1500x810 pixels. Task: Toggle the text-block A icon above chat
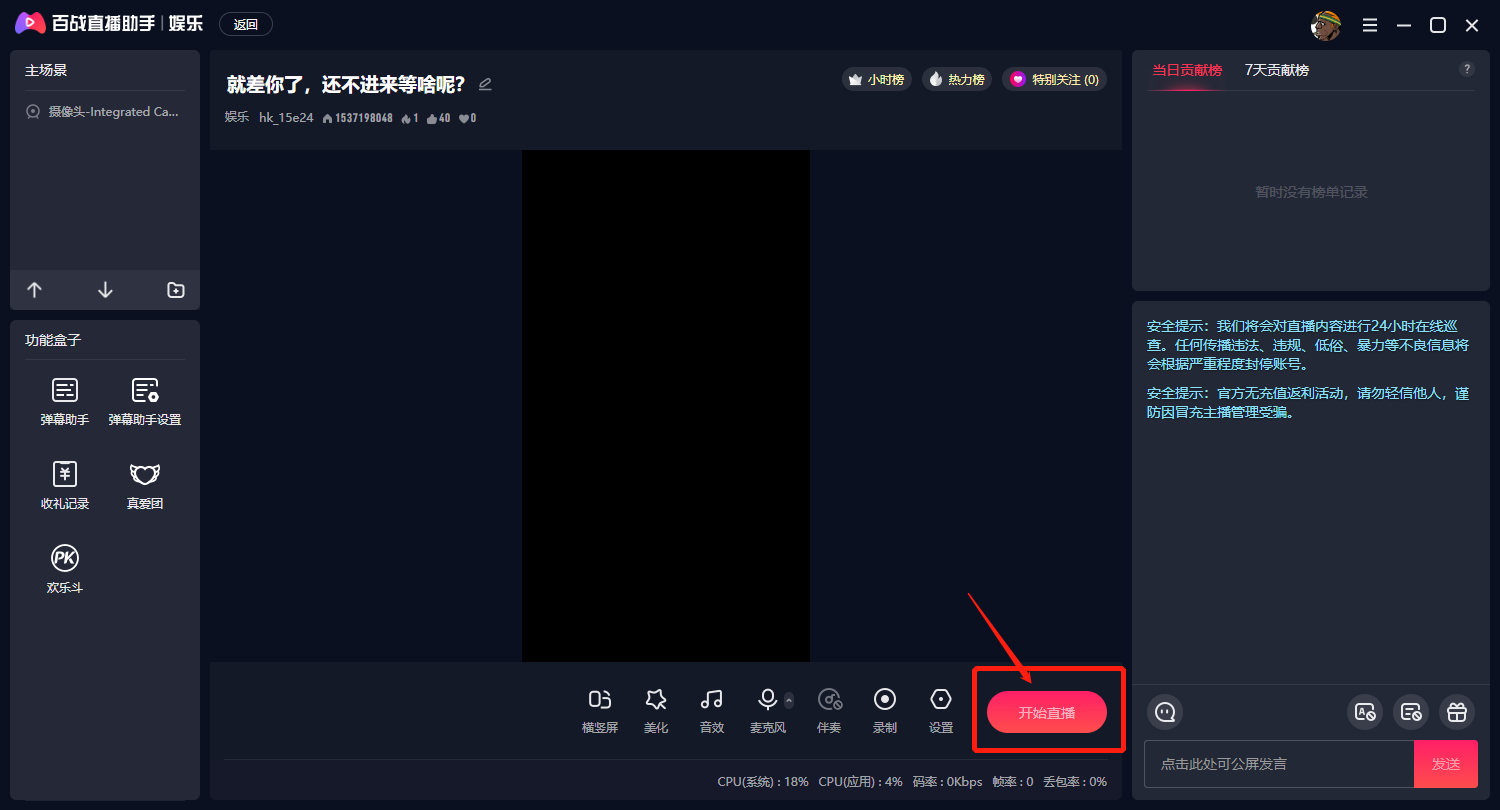coord(1365,712)
